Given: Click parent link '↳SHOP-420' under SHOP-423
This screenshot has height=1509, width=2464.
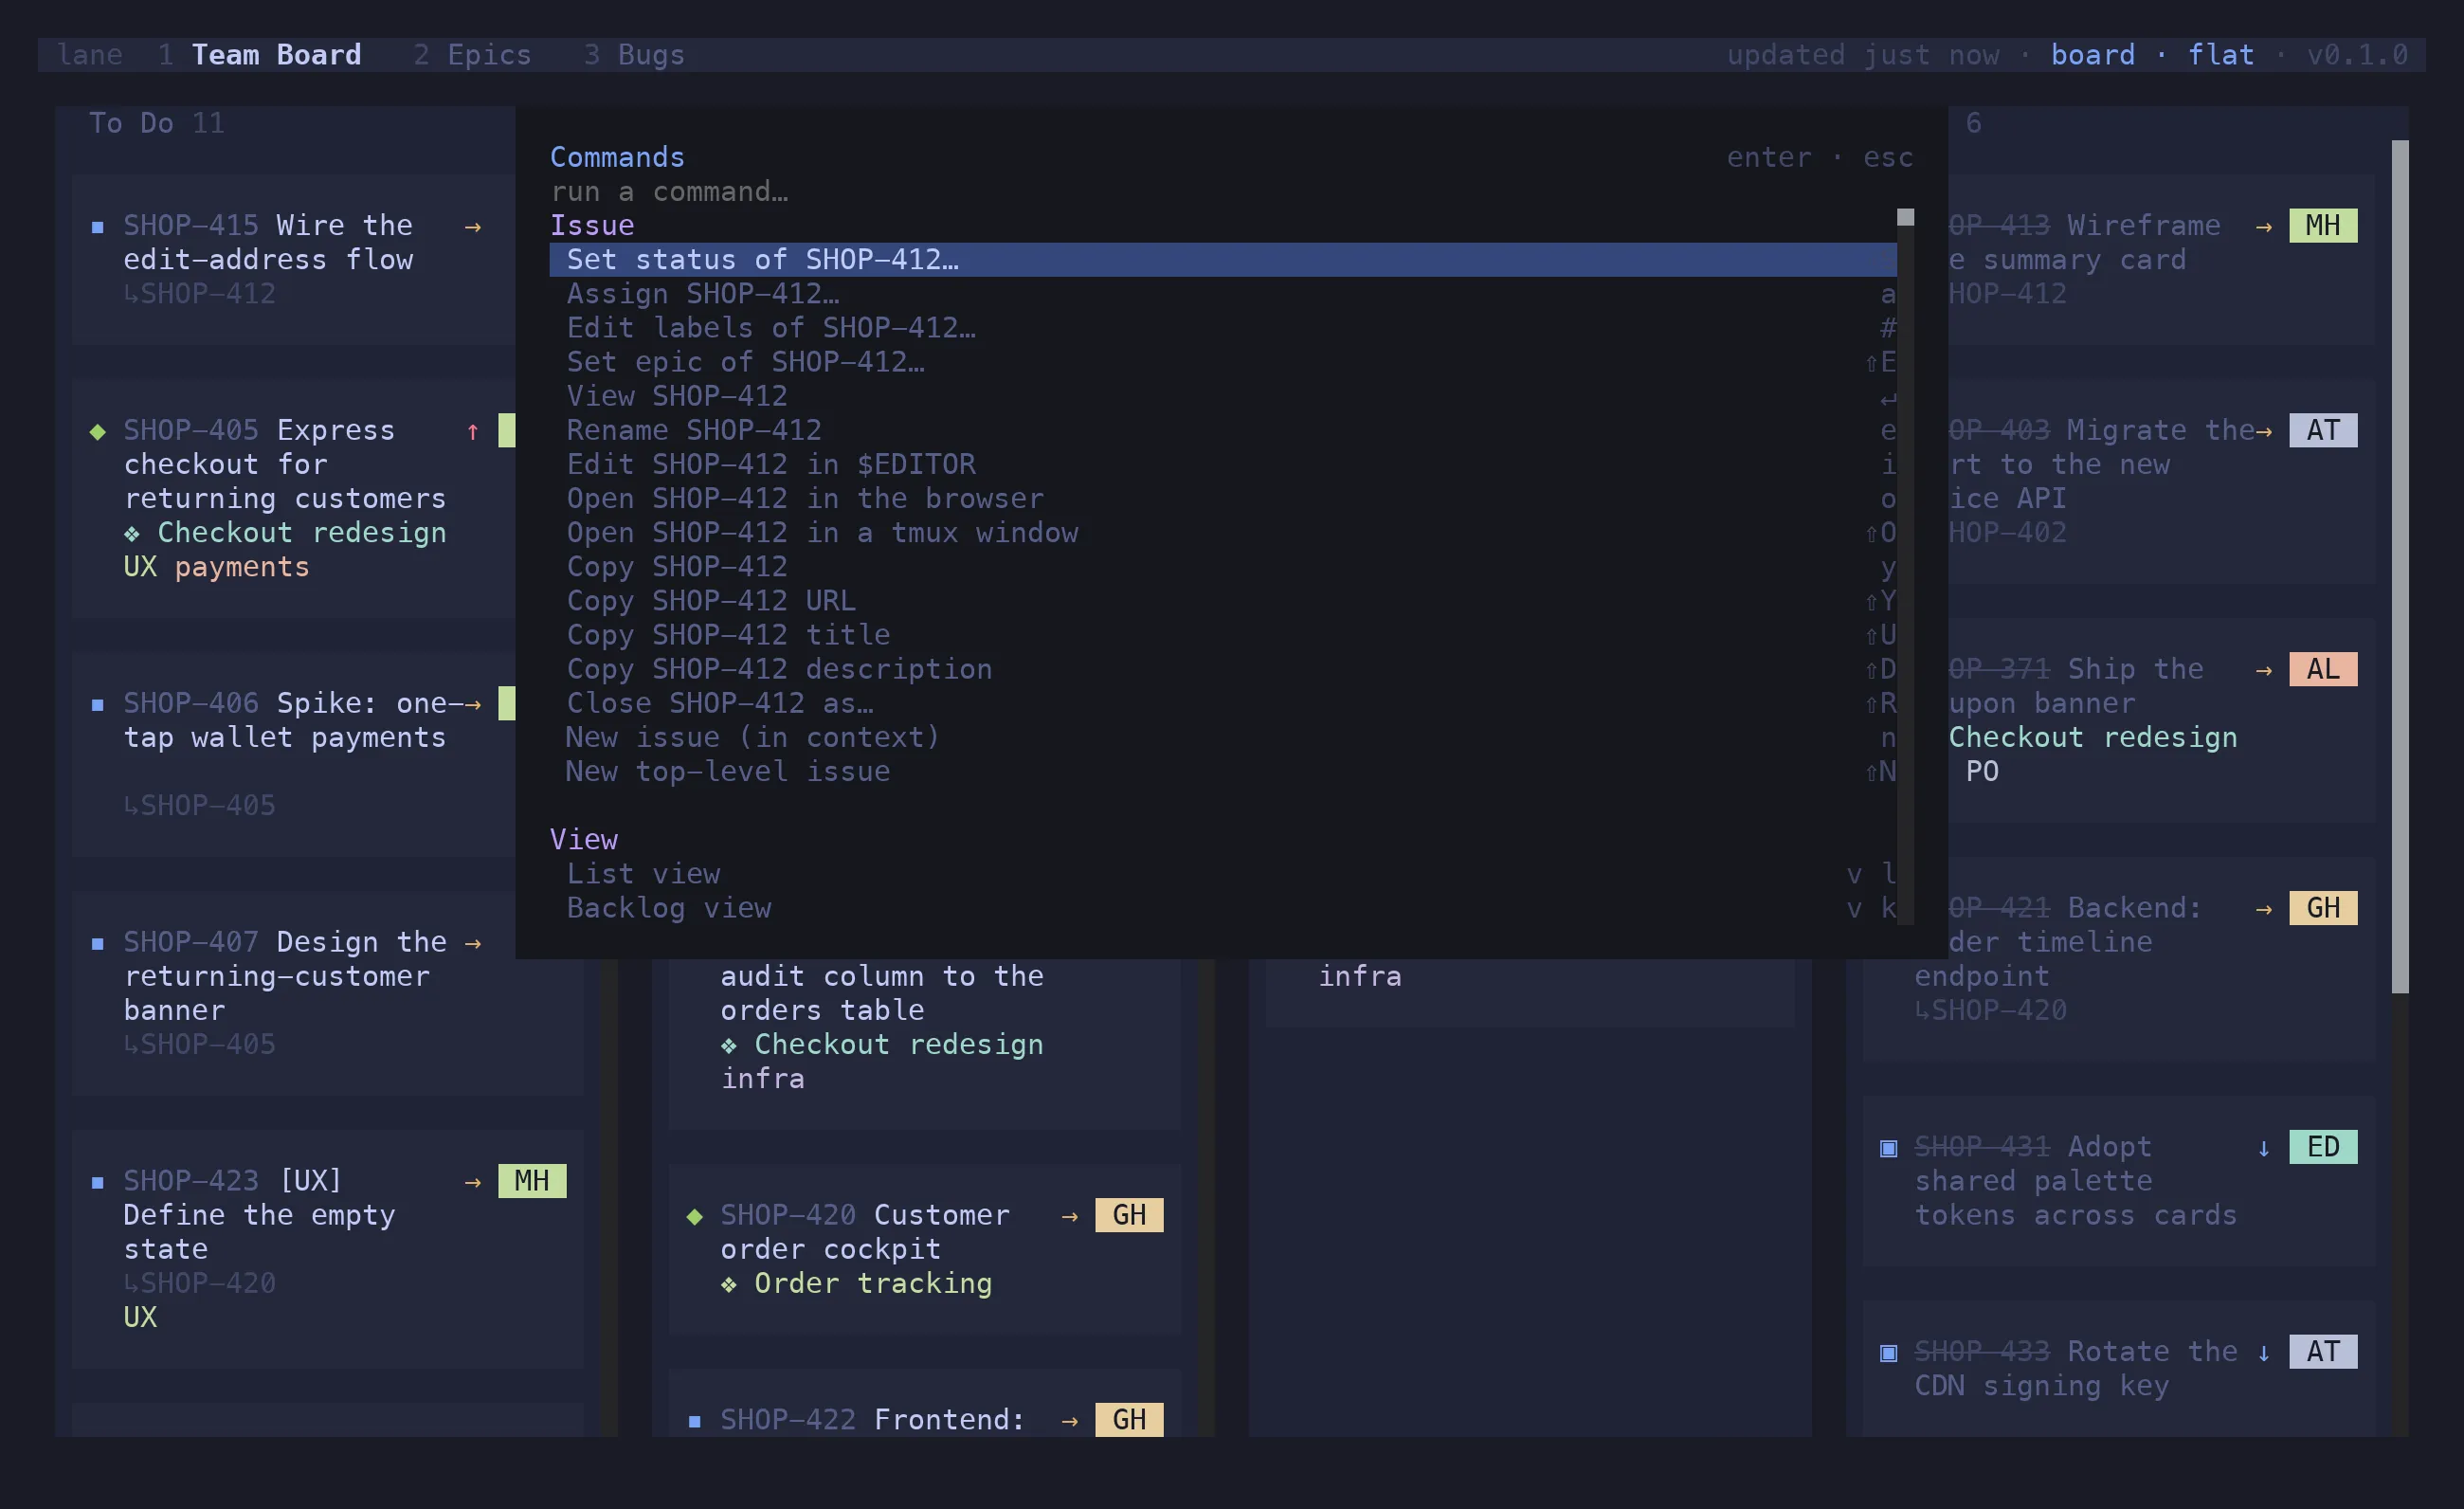Looking at the screenshot, I should pyautogui.click(x=200, y=1284).
